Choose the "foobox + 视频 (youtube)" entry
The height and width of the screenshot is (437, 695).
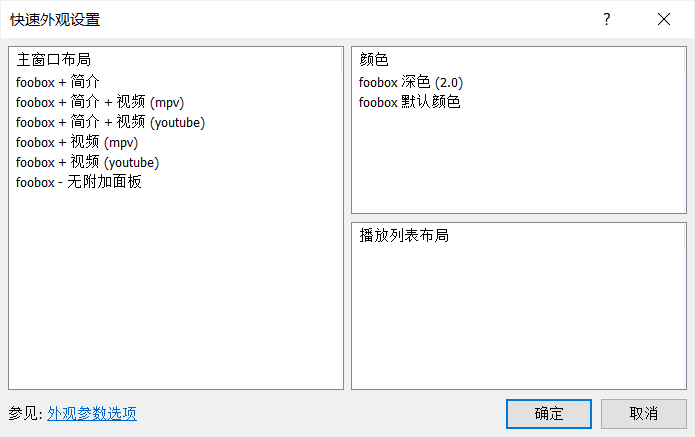[x=87, y=162]
